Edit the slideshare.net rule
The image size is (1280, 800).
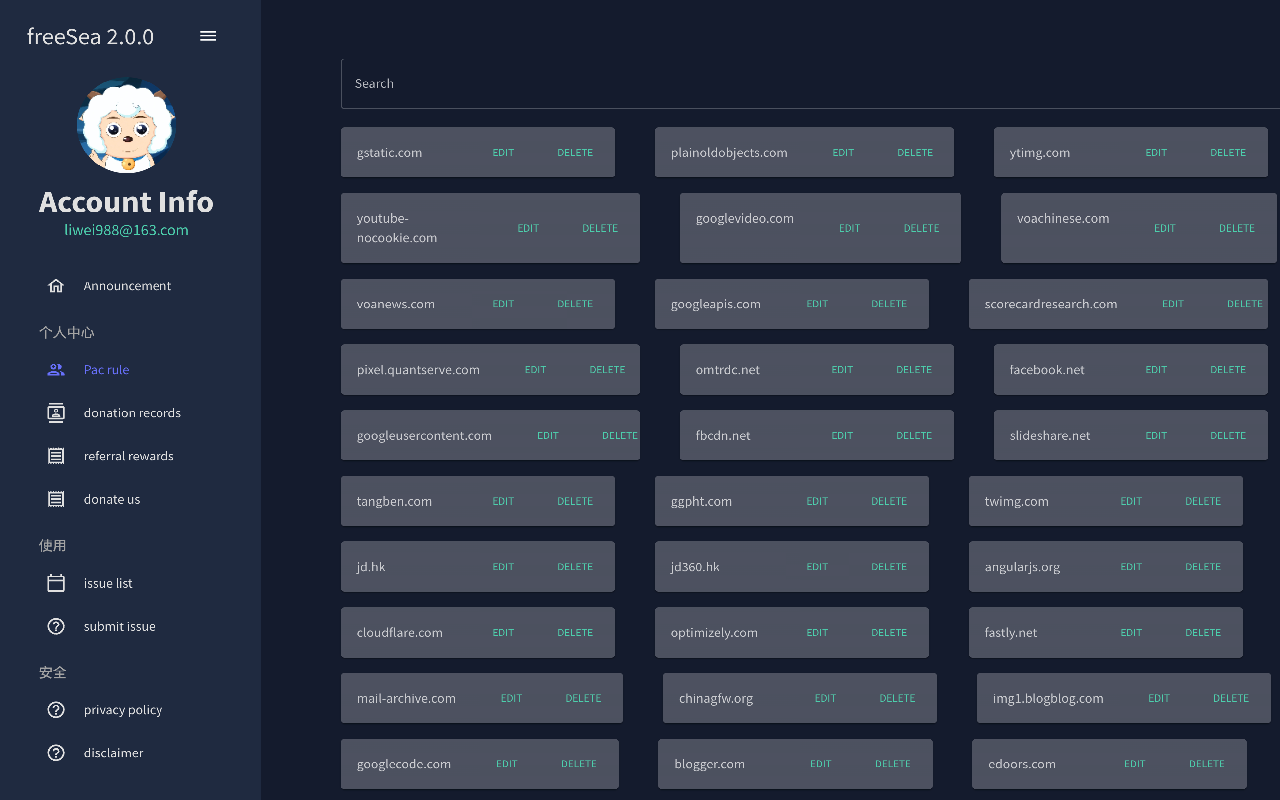(1156, 436)
